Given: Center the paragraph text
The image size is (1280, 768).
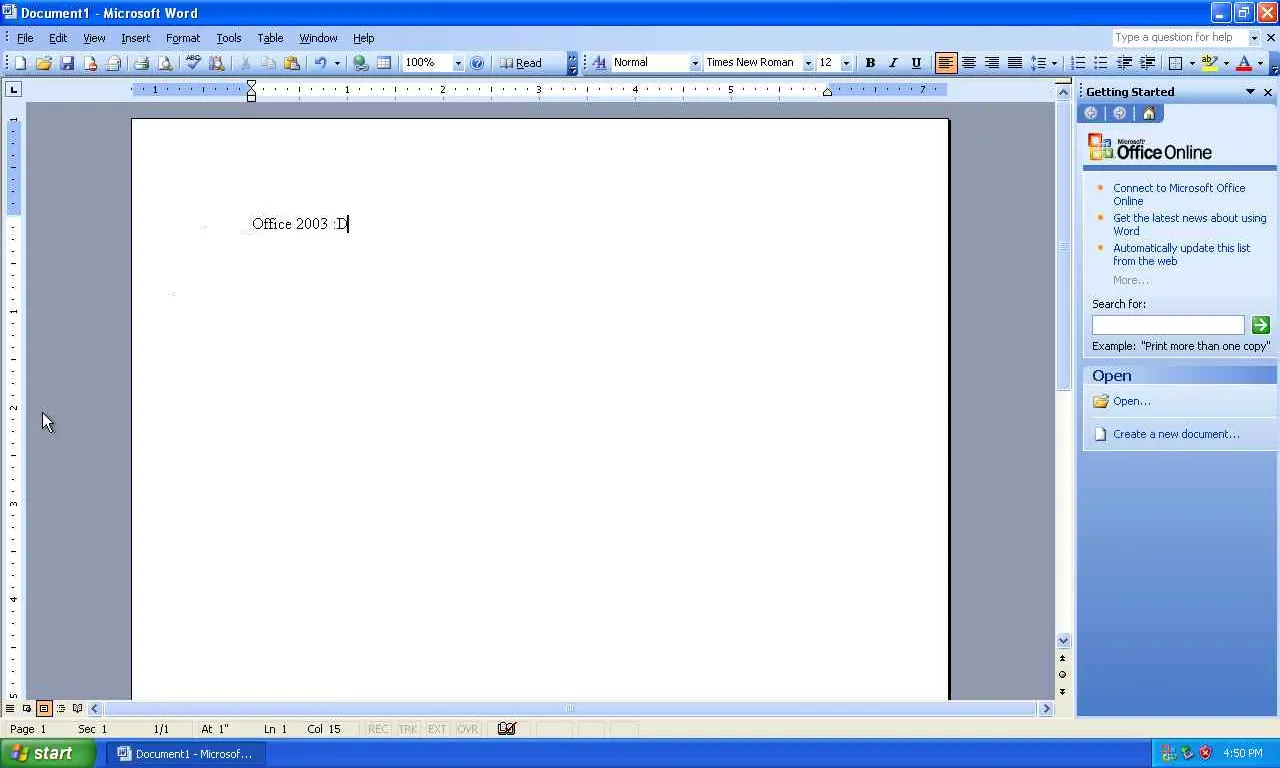Looking at the screenshot, I should [968, 63].
